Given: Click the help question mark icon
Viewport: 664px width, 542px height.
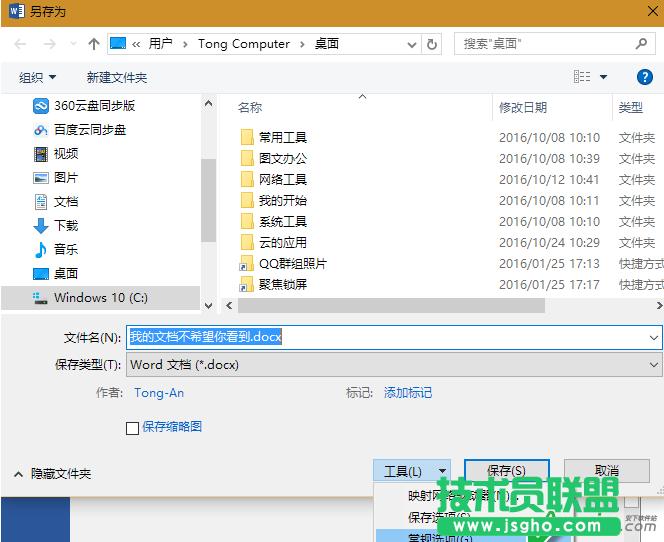Looking at the screenshot, I should (x=645, y=77).
